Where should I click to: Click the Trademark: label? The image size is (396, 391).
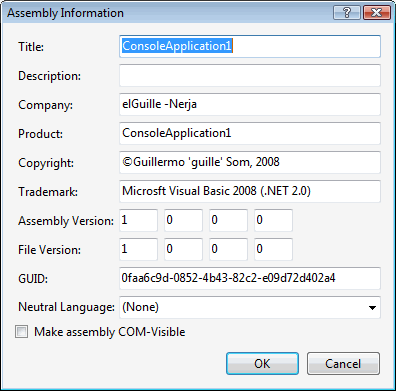48,192
